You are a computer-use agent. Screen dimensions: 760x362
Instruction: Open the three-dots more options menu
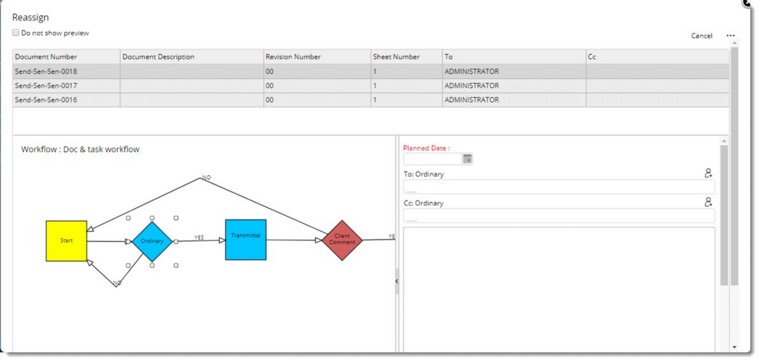click(730, 36)
